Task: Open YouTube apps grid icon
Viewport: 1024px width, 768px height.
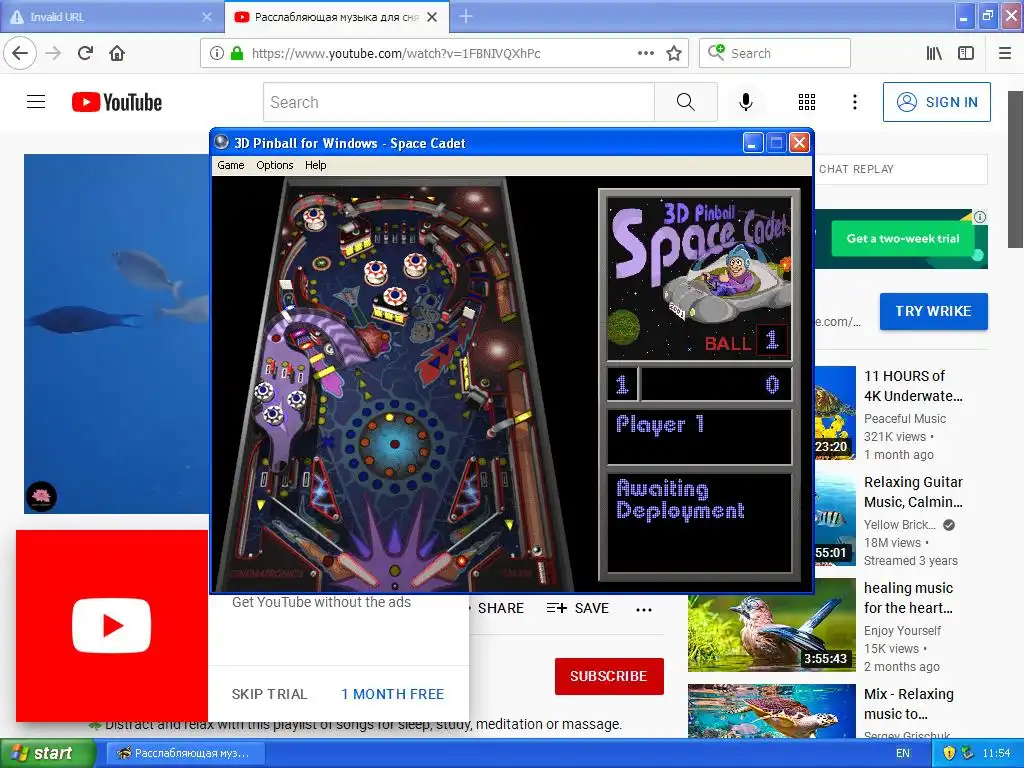Action: (x=807, y=102)
